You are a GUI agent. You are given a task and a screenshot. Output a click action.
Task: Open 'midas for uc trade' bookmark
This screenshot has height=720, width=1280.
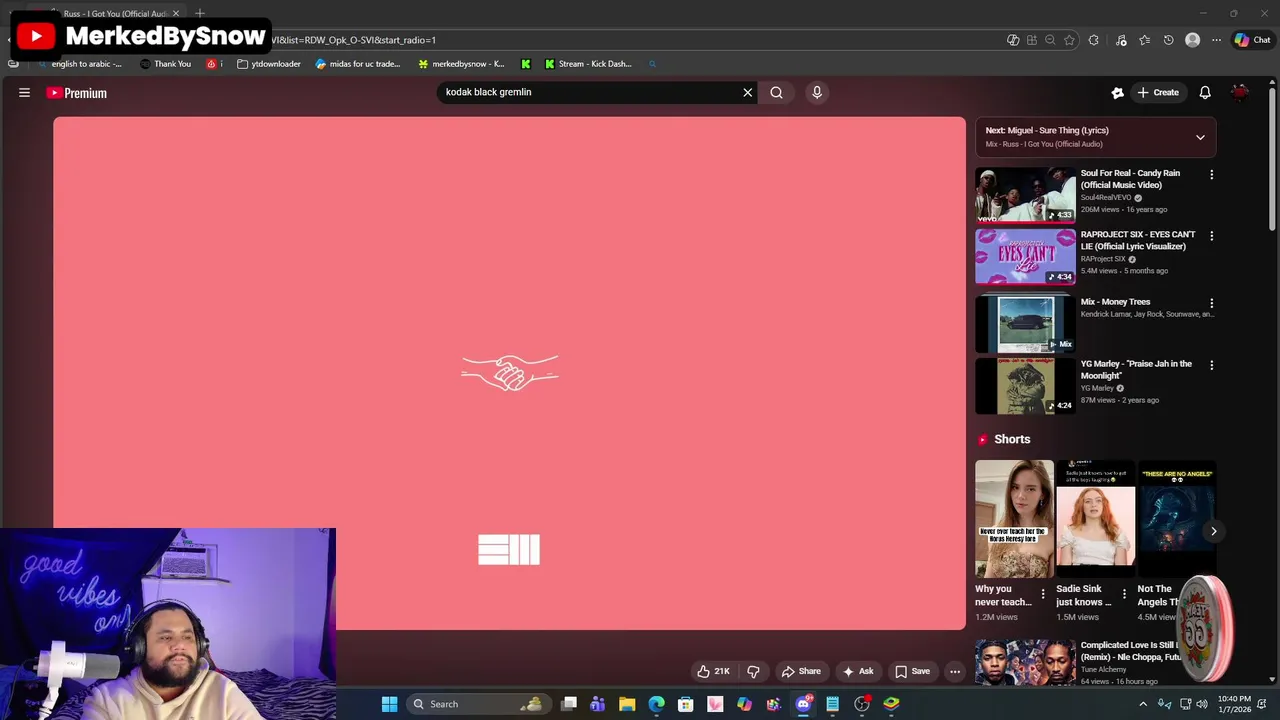click(357, 64)
